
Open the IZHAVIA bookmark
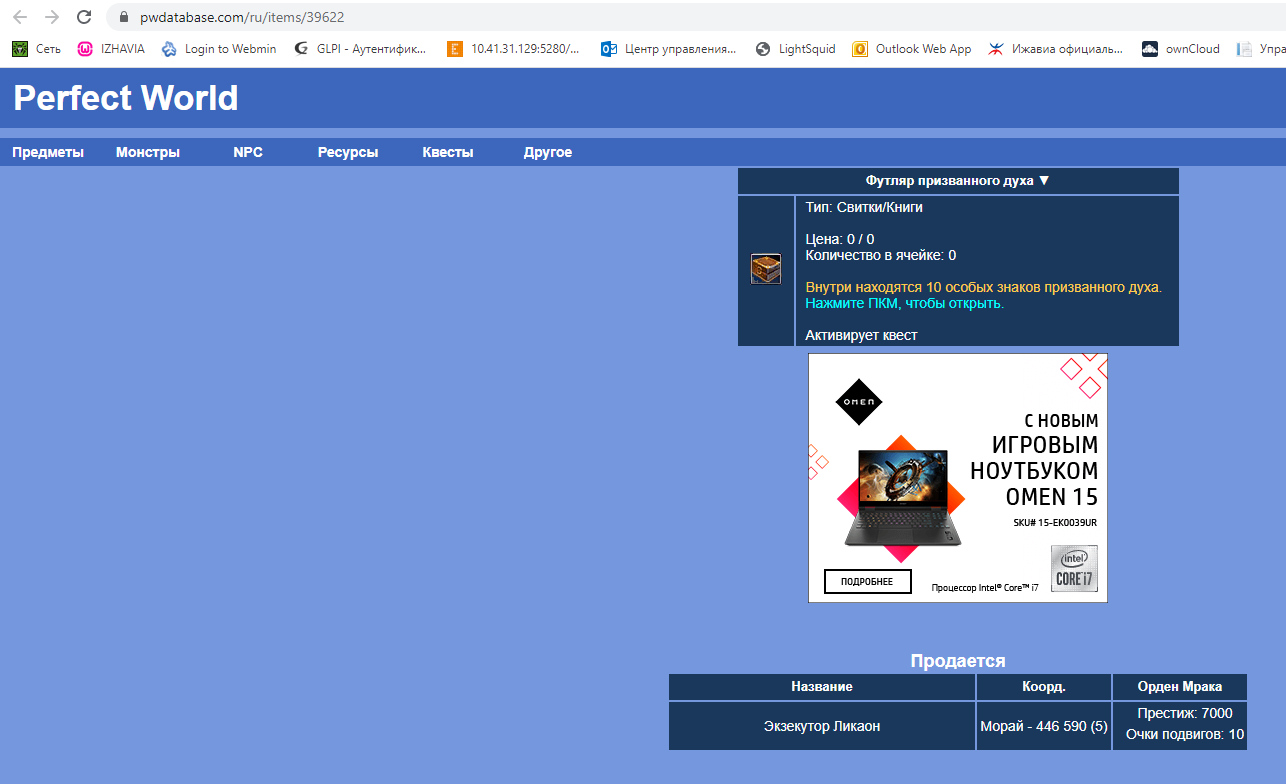point(111,49)
